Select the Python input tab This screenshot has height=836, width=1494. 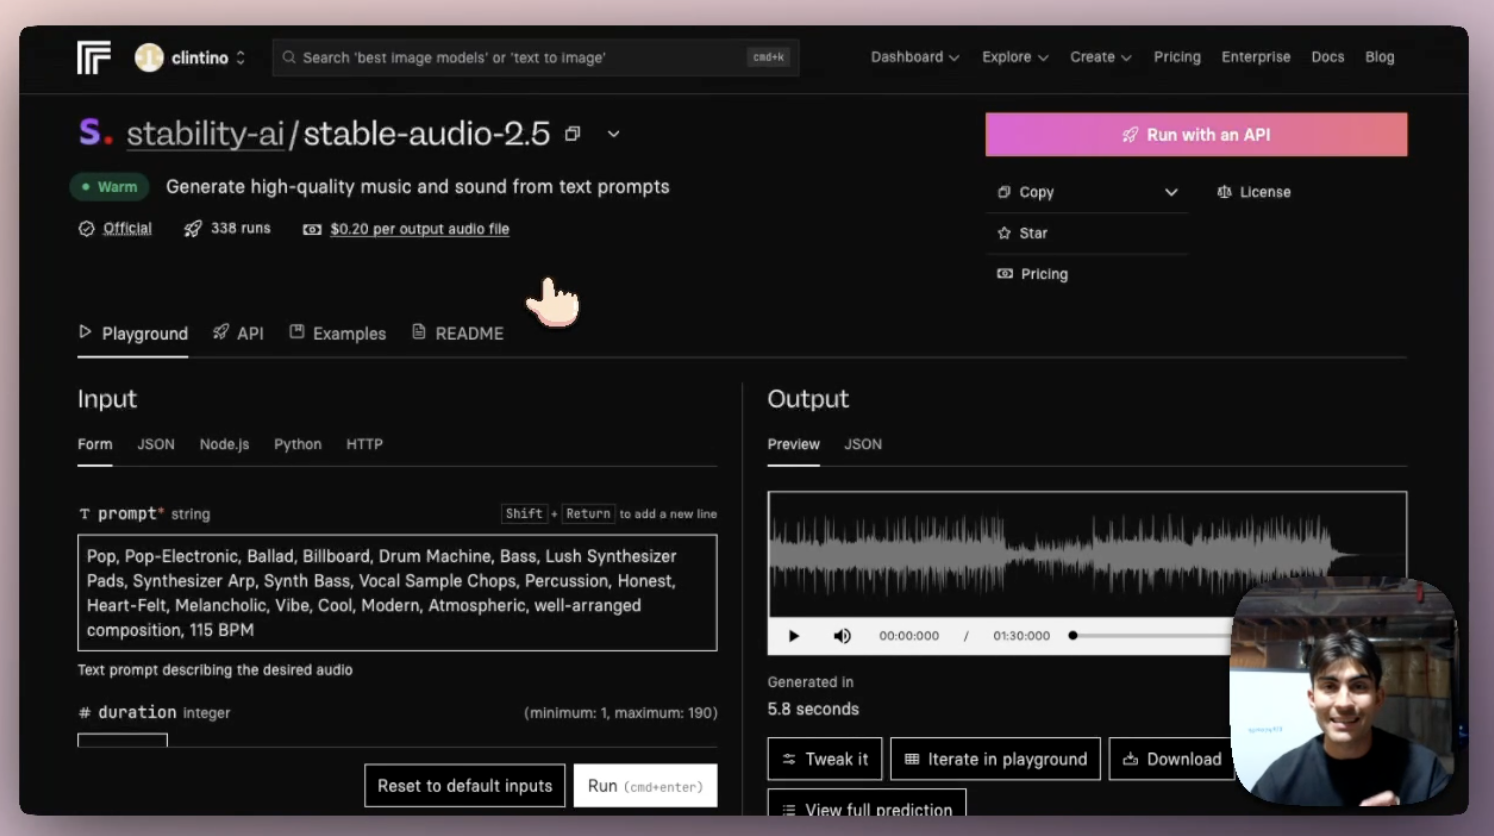(298, 444)
